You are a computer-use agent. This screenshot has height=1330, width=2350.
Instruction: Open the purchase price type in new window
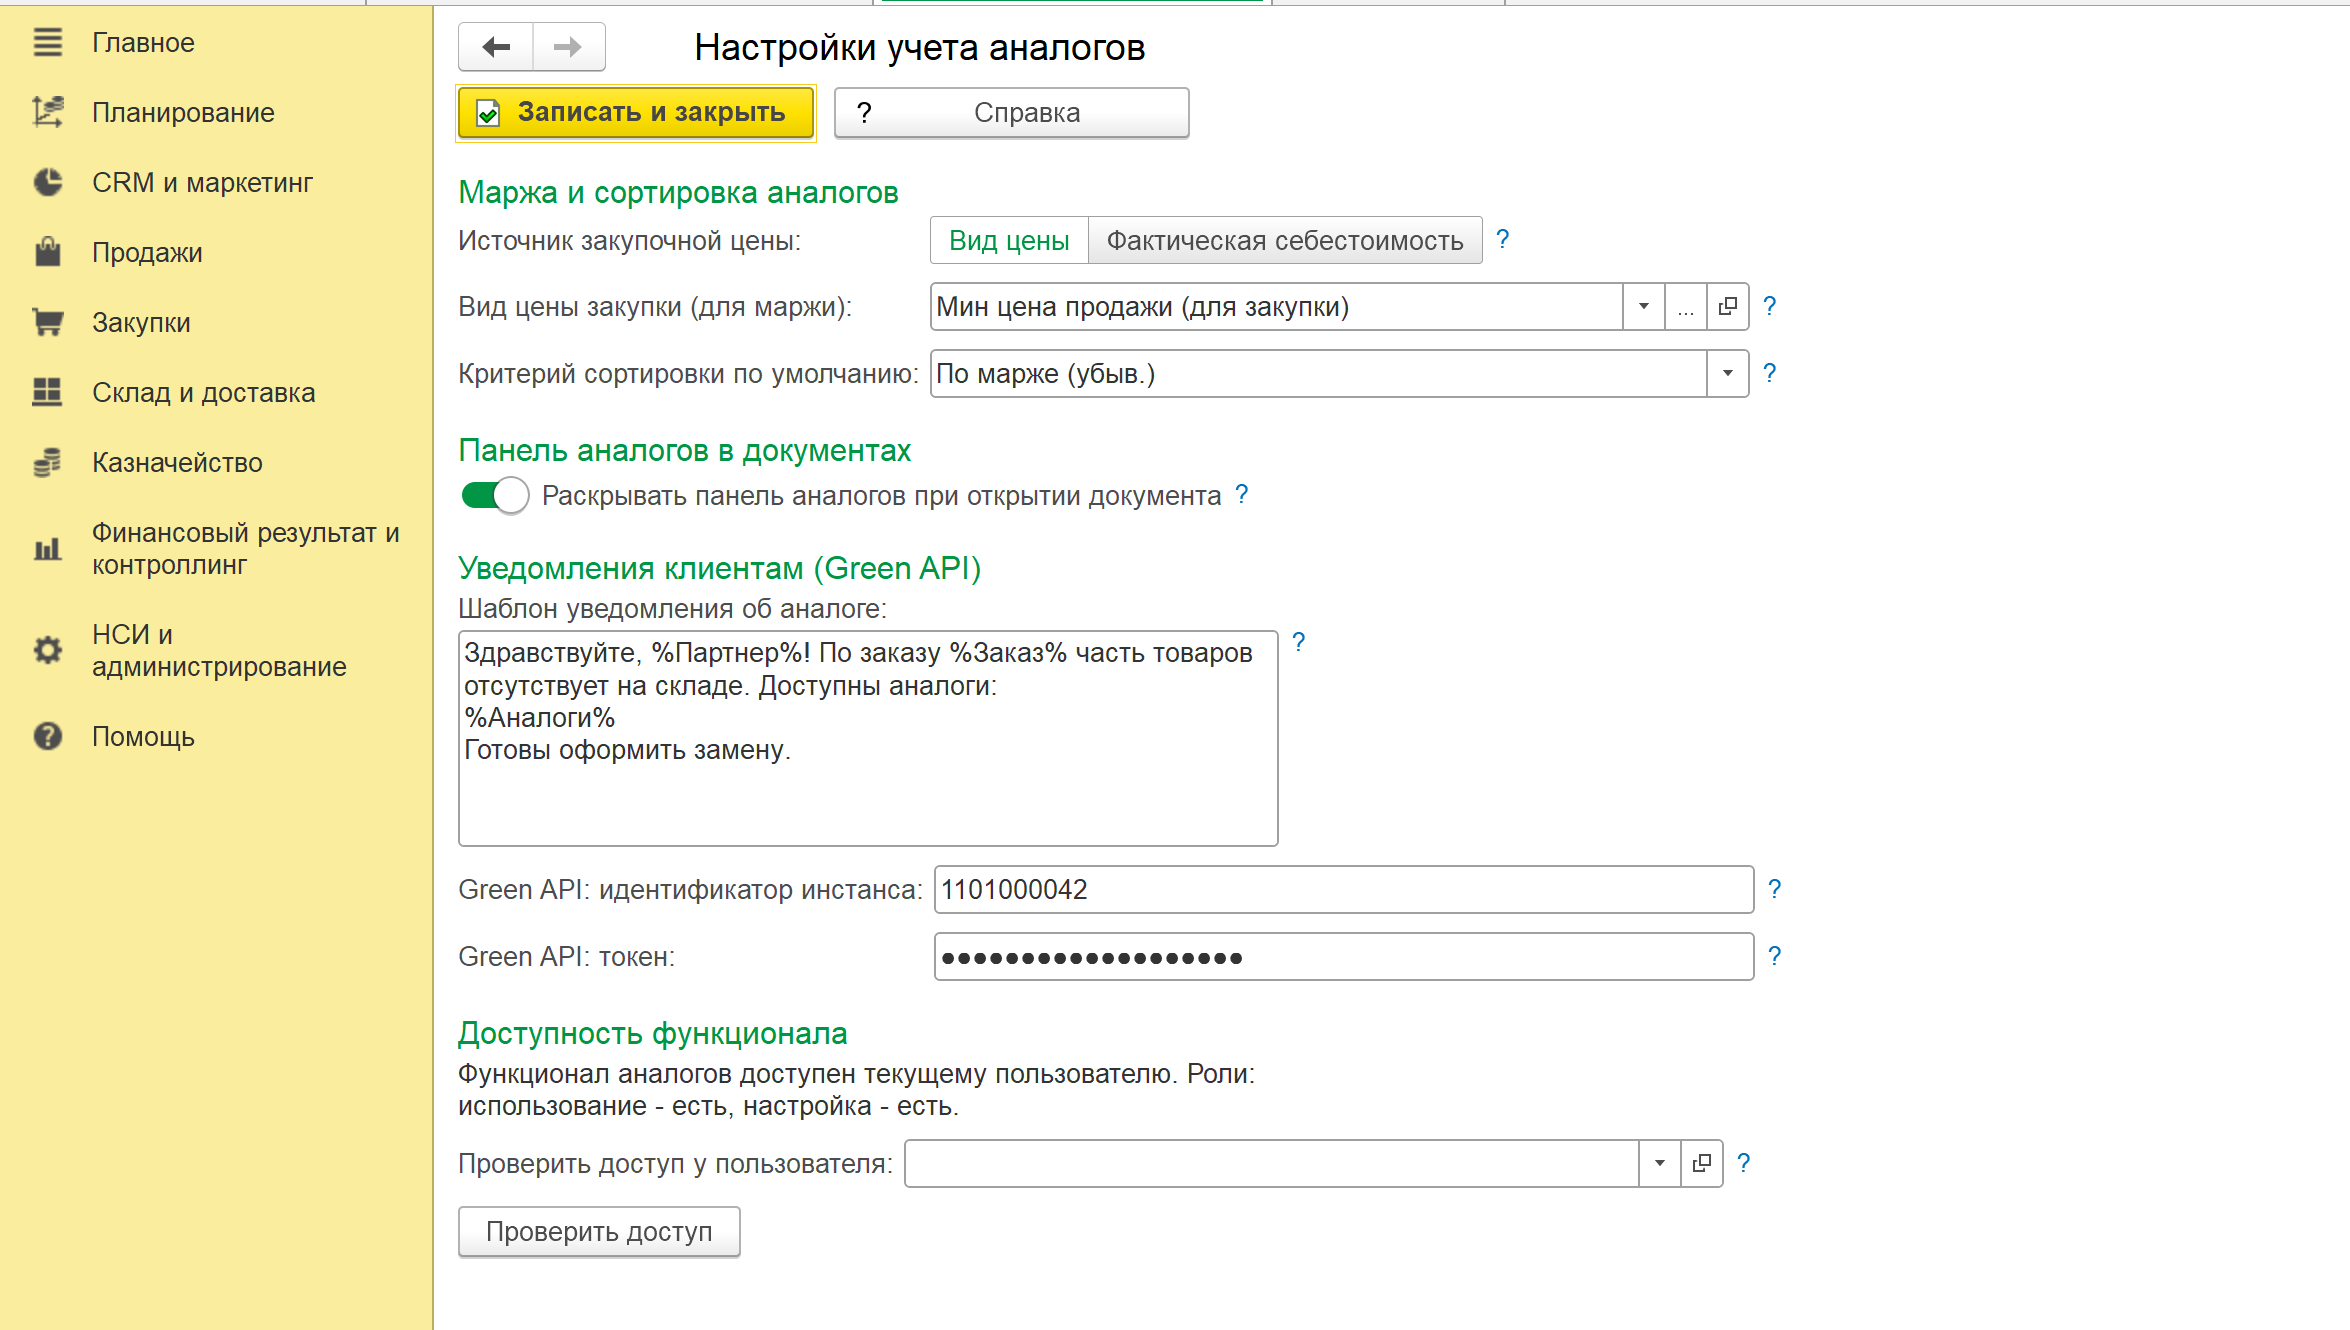click(1728, 307)
